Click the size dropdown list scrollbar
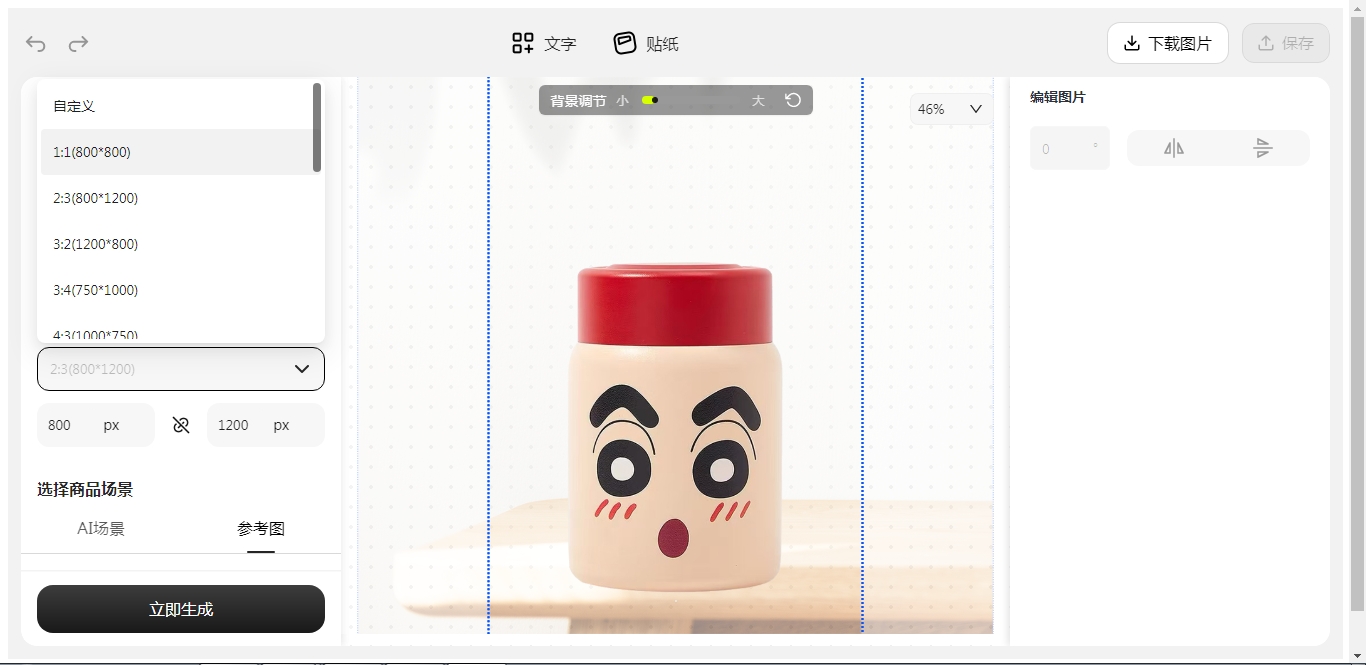The image size is (1366, 665). [317, 127]
